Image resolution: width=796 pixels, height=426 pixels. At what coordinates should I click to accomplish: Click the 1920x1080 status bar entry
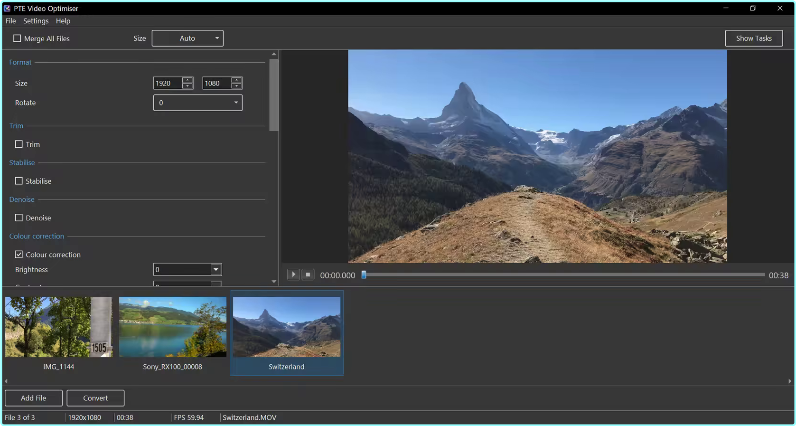coord(84,417)
